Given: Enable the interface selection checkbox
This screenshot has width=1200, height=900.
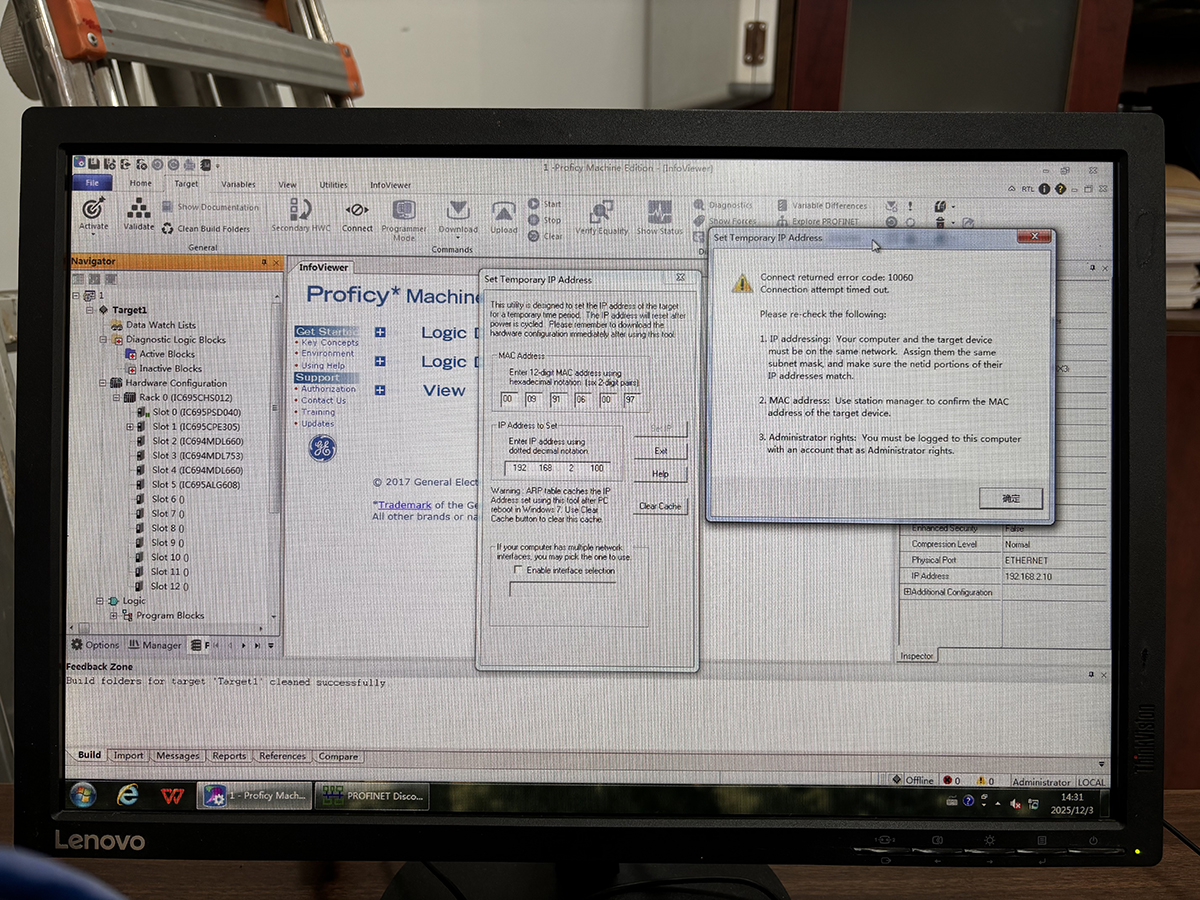Looking at the screenshot, I should (517, 570).
